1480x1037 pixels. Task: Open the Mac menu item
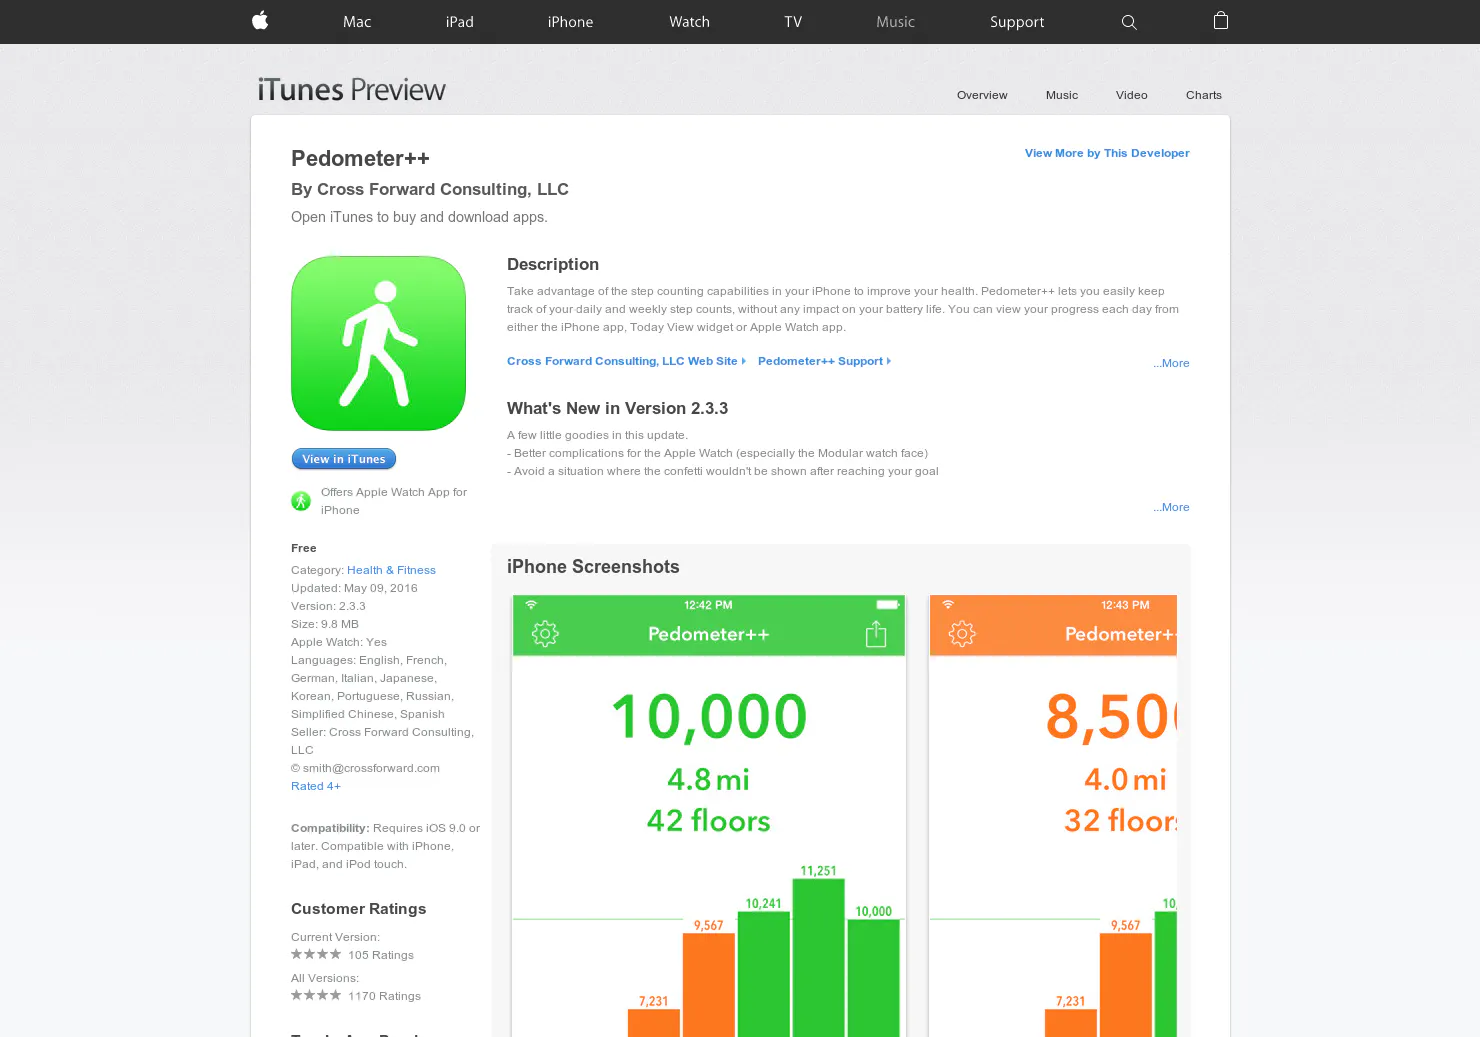357,22
